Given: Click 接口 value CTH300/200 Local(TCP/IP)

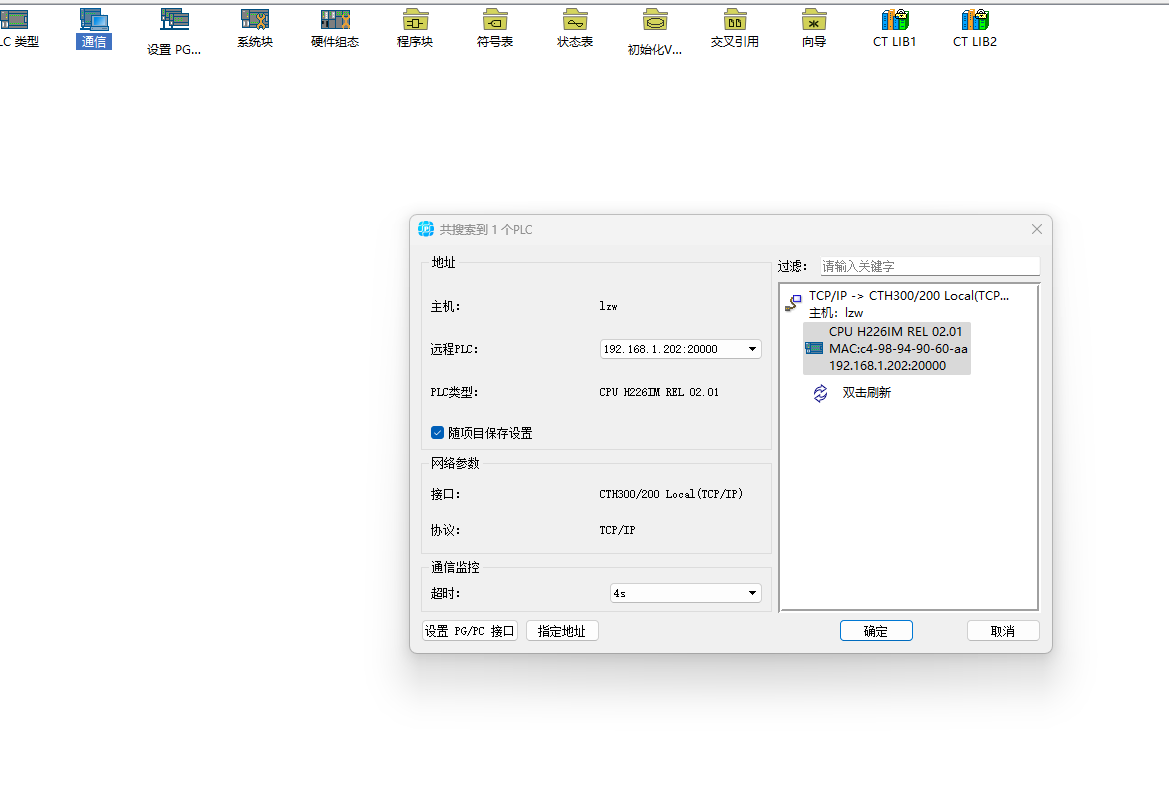Looking at the screenshot, I should pyautogui.click(x=671, y=494).
